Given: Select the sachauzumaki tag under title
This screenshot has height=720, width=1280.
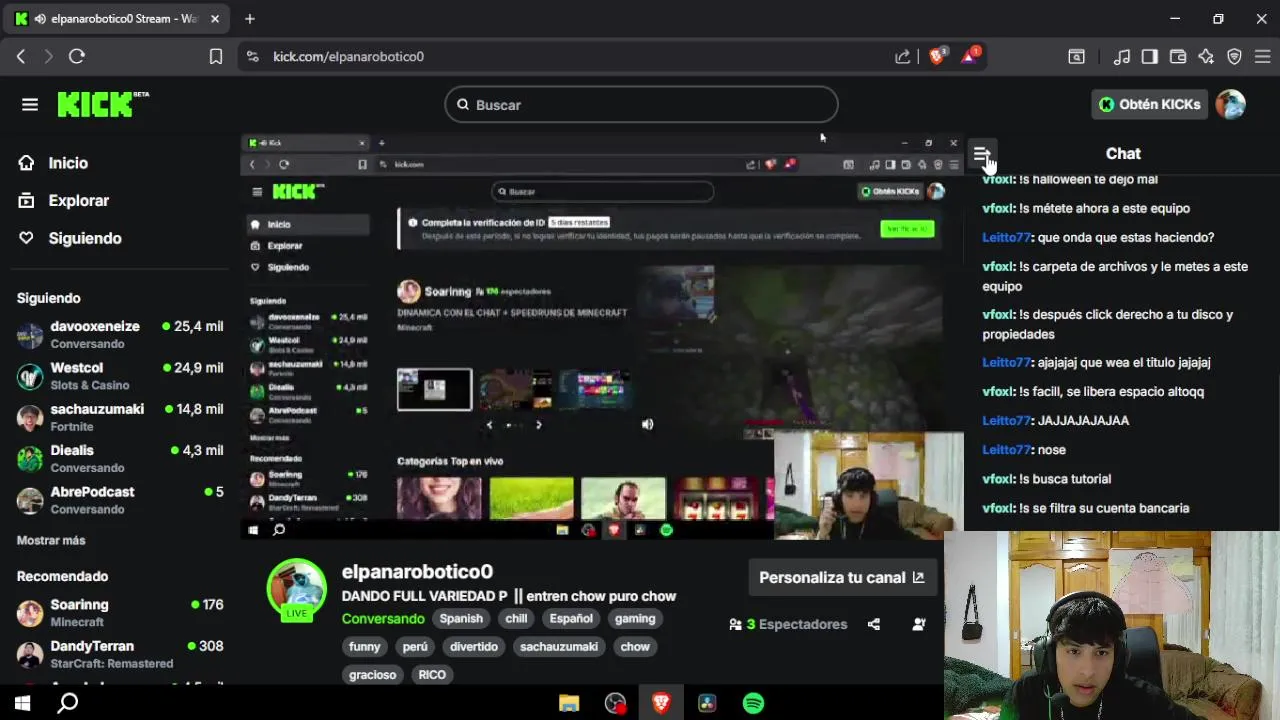Looking at the screenshot, I should [559, 647].
